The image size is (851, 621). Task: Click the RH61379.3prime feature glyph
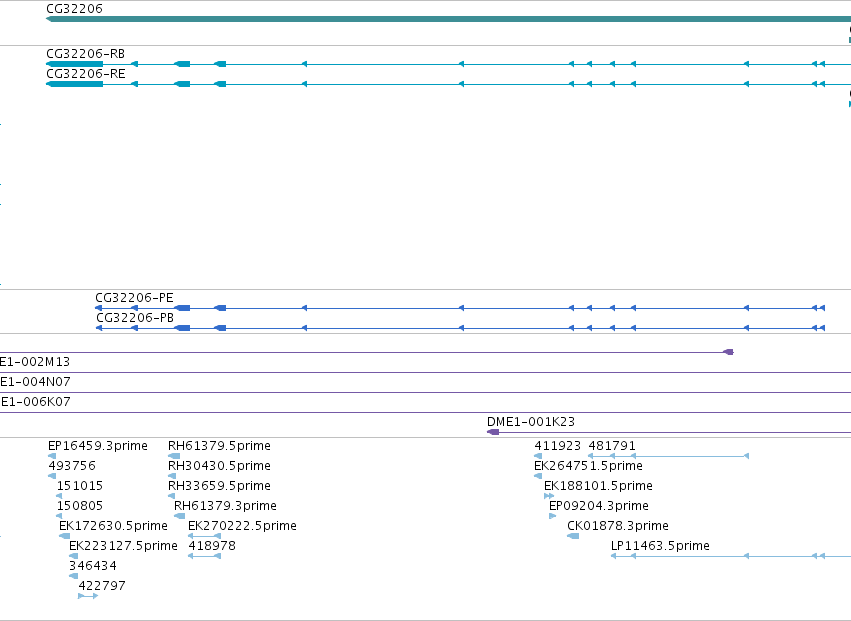pyautogui.click(x=179, y=516)
